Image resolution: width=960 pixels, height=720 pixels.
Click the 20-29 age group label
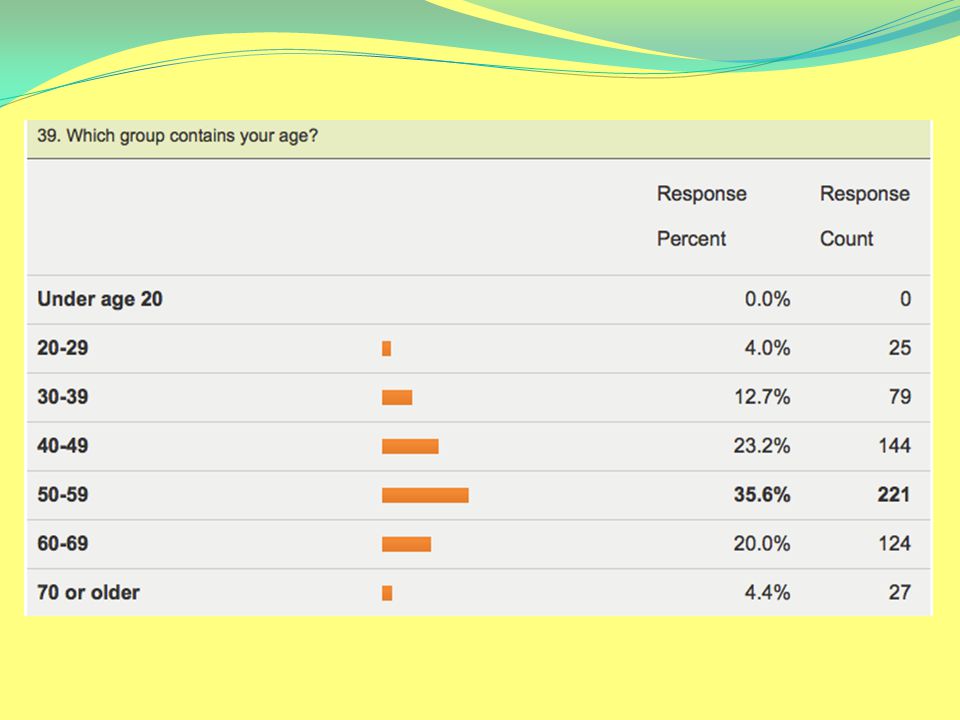click(62, 348)
